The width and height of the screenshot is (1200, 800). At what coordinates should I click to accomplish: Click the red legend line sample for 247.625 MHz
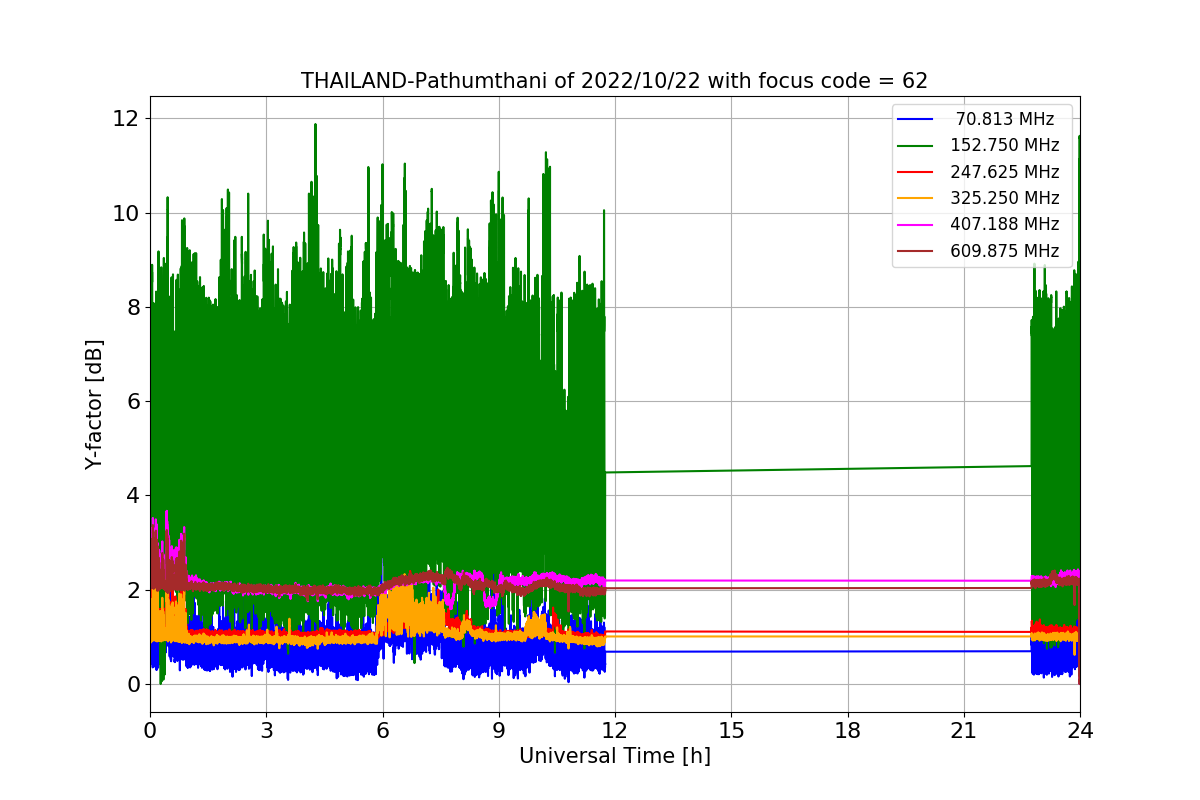(915, 172)
